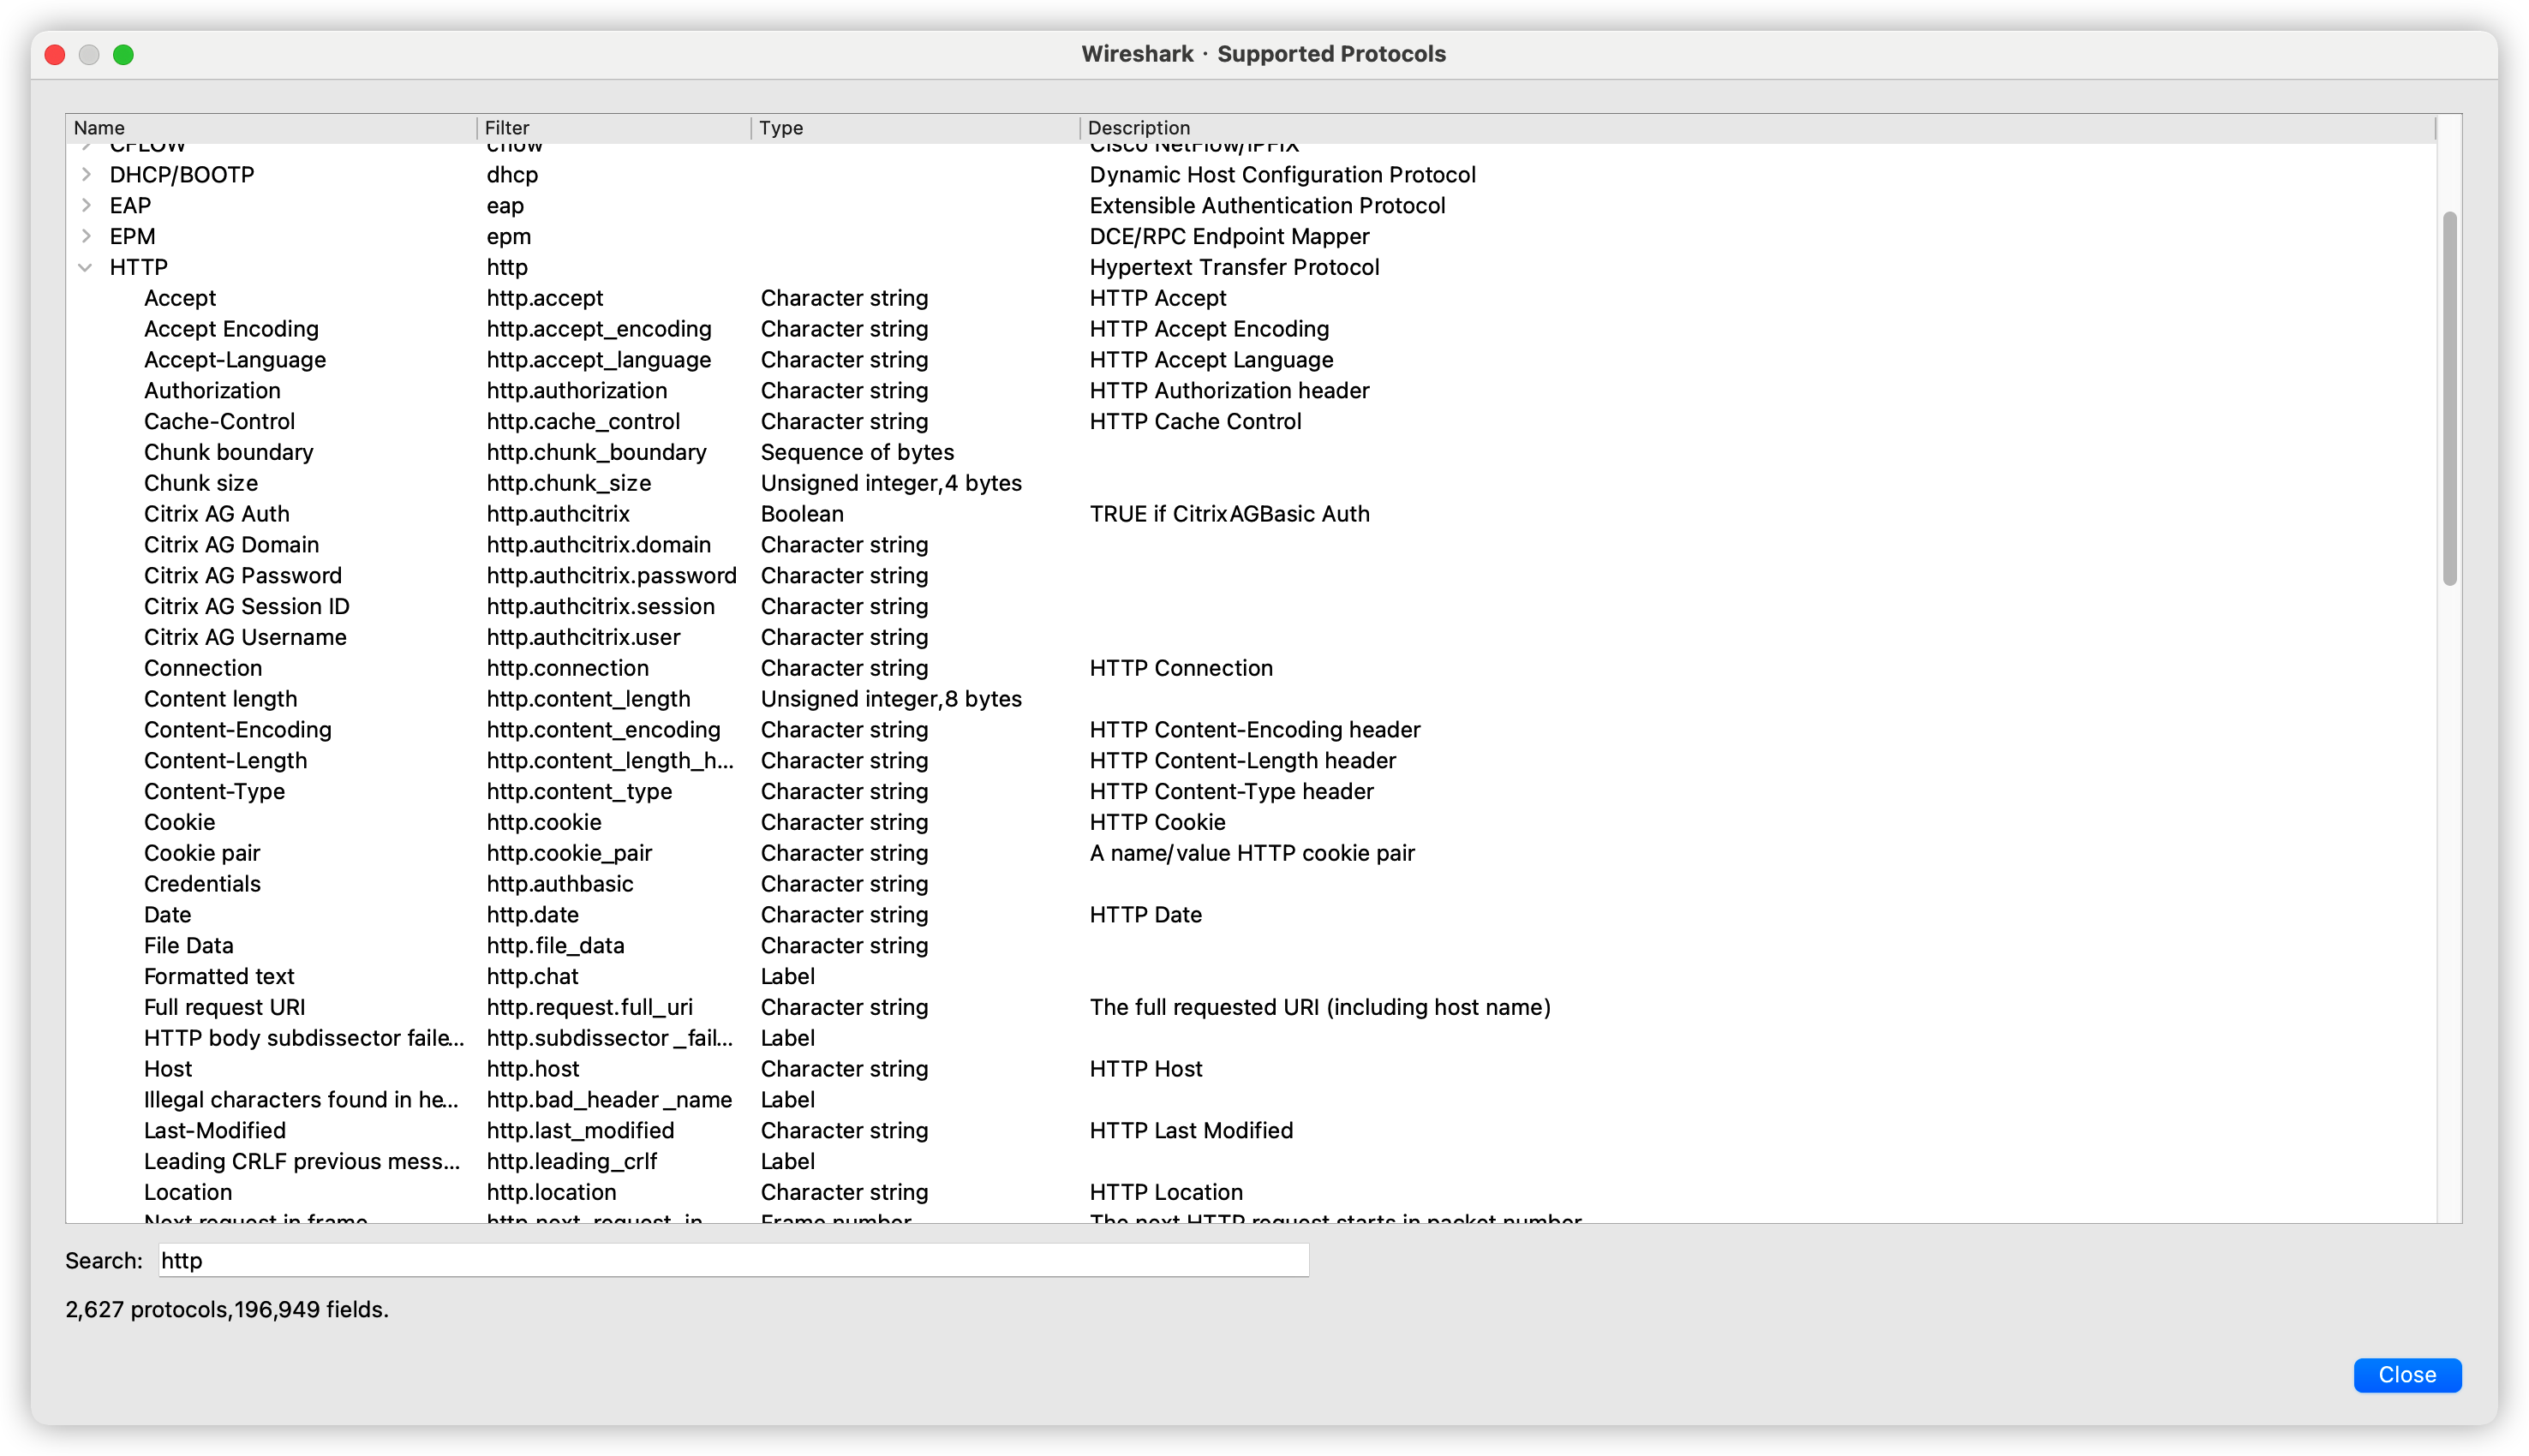This screenshot has width=2529, height=1456.
Task: Click the Search input field
Action: (733, 1260)
